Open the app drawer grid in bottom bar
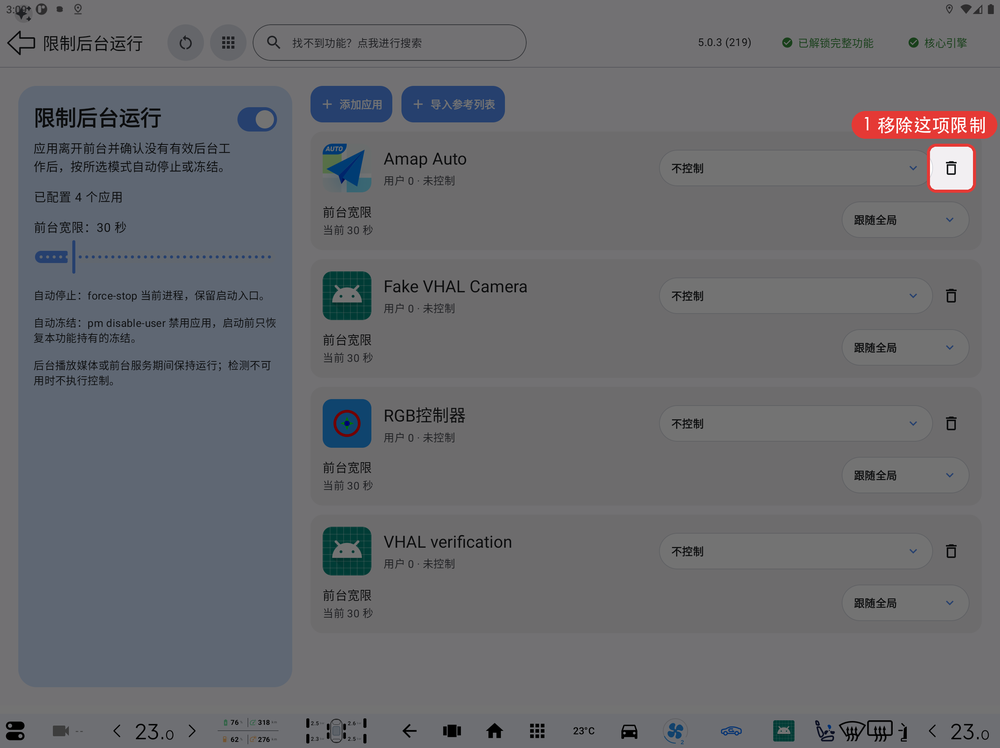The height and width of the screenshot is (748, 1000). coord(537,731)
